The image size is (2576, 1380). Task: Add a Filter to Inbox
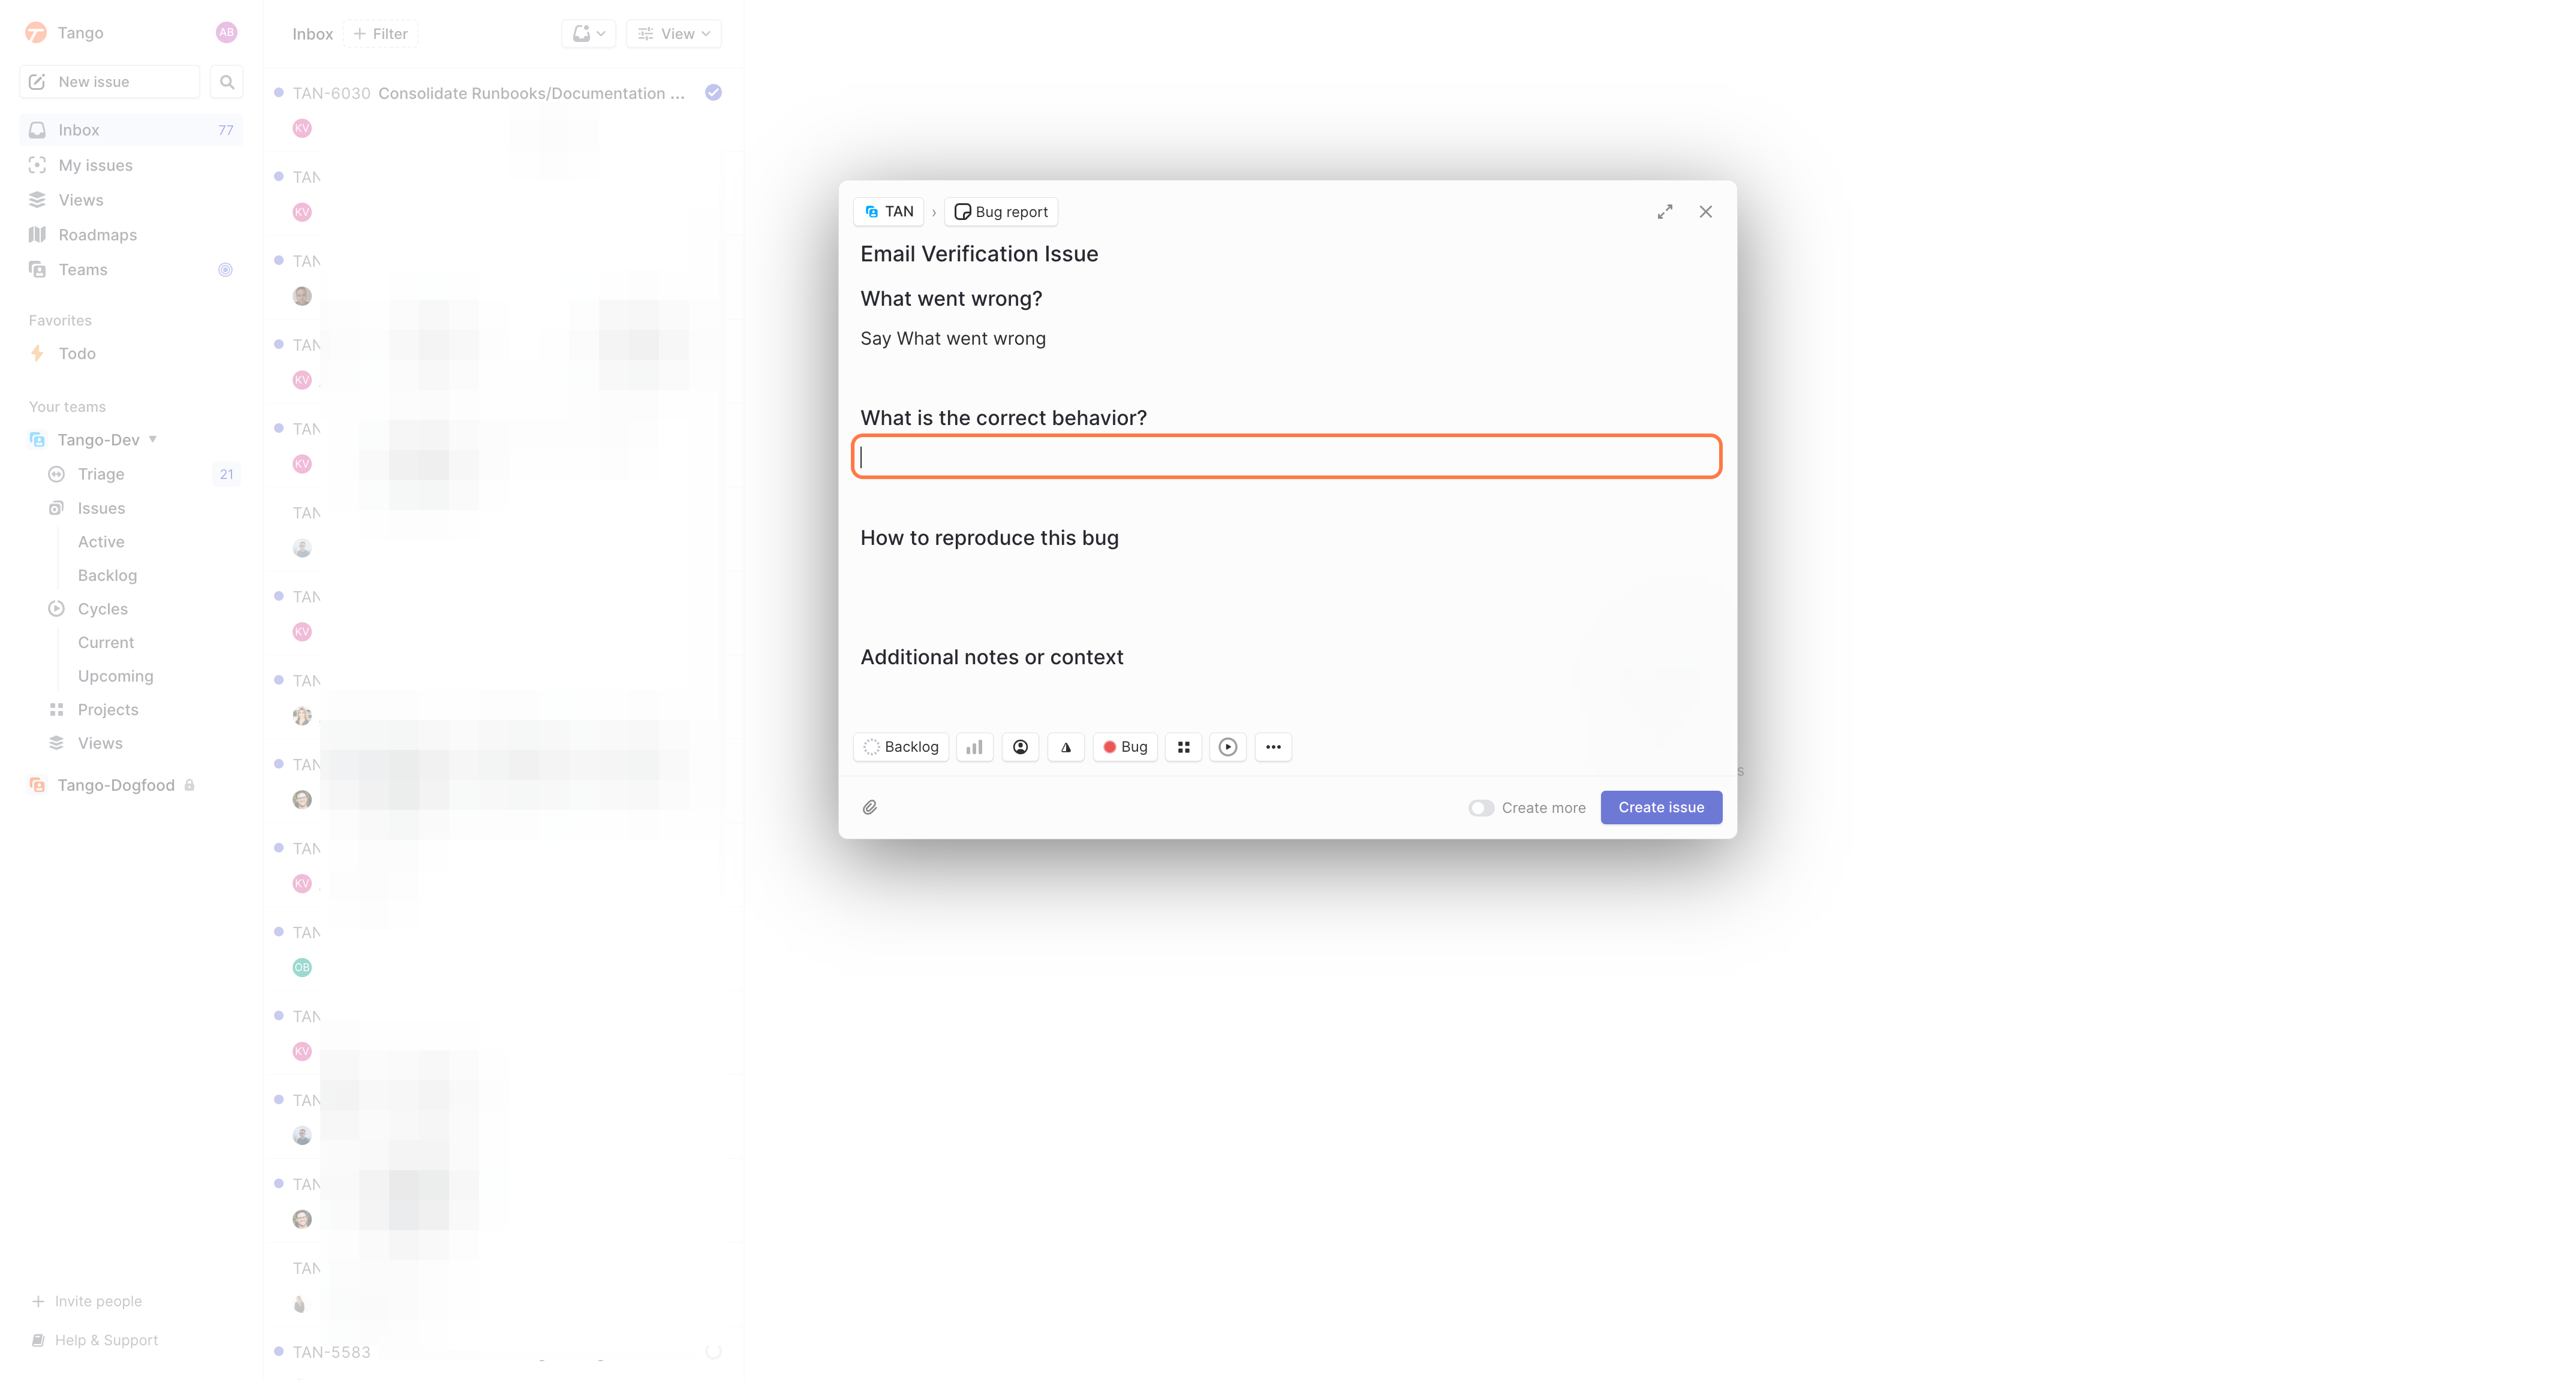click(381, 34)
